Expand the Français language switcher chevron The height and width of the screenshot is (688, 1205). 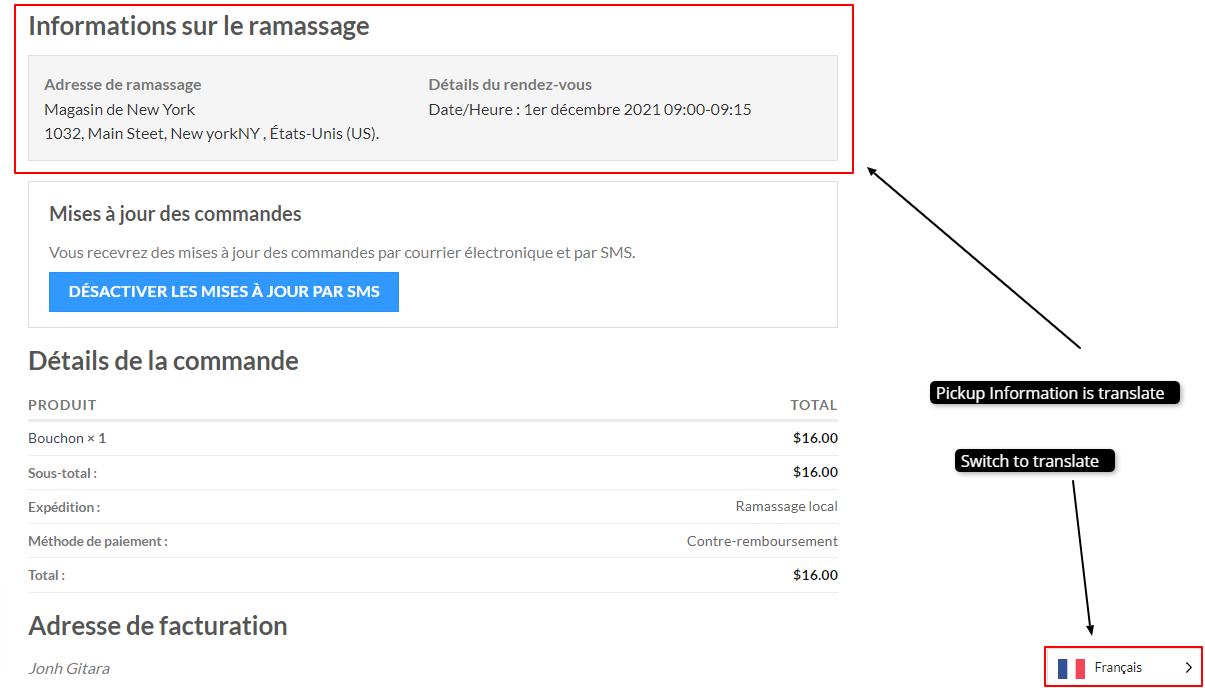pyautogui.click(x=1188, y=668)
